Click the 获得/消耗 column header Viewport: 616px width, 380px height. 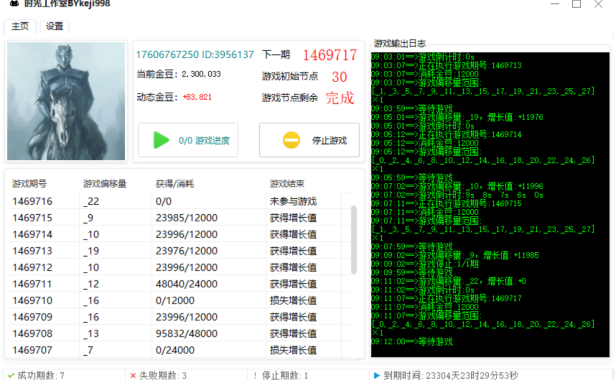coord(175,184)
